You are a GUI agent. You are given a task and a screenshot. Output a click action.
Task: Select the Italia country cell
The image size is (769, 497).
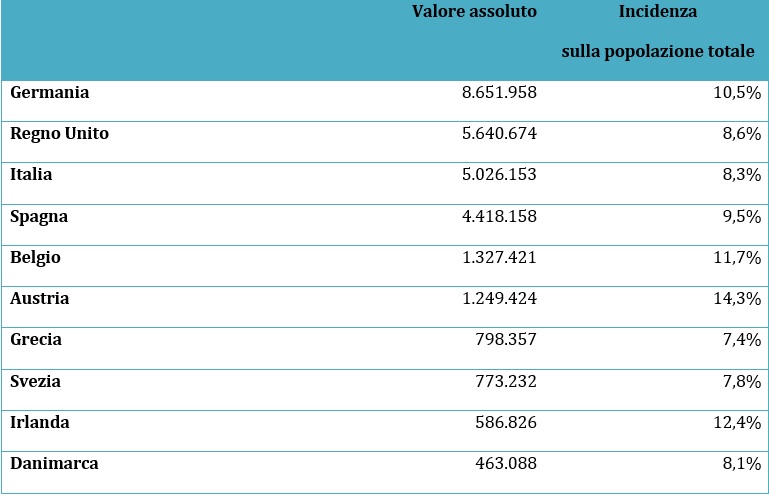point(31,174)
